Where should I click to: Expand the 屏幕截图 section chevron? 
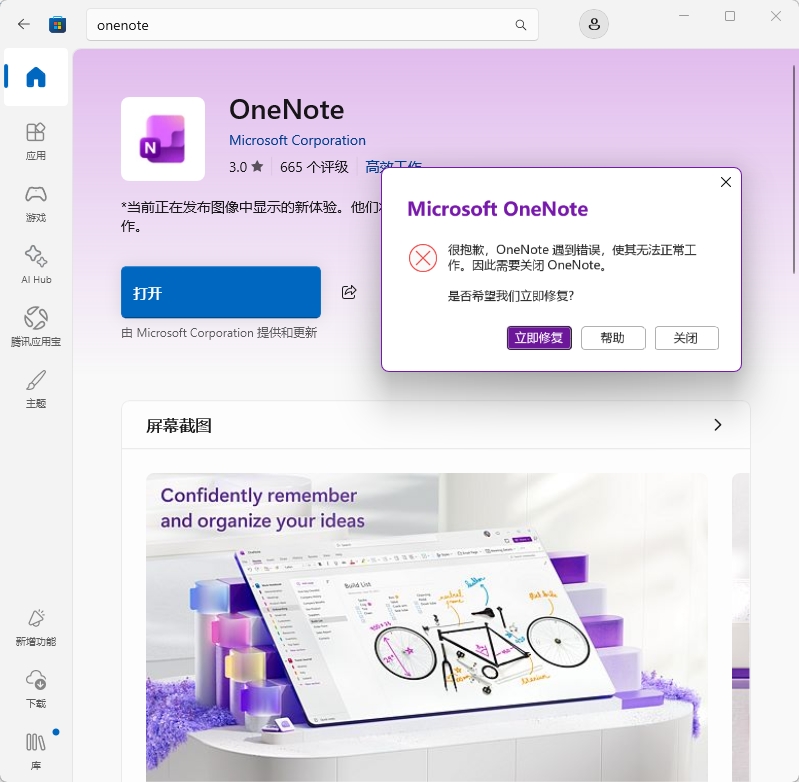pyautogui.click(x=717, y=425)
